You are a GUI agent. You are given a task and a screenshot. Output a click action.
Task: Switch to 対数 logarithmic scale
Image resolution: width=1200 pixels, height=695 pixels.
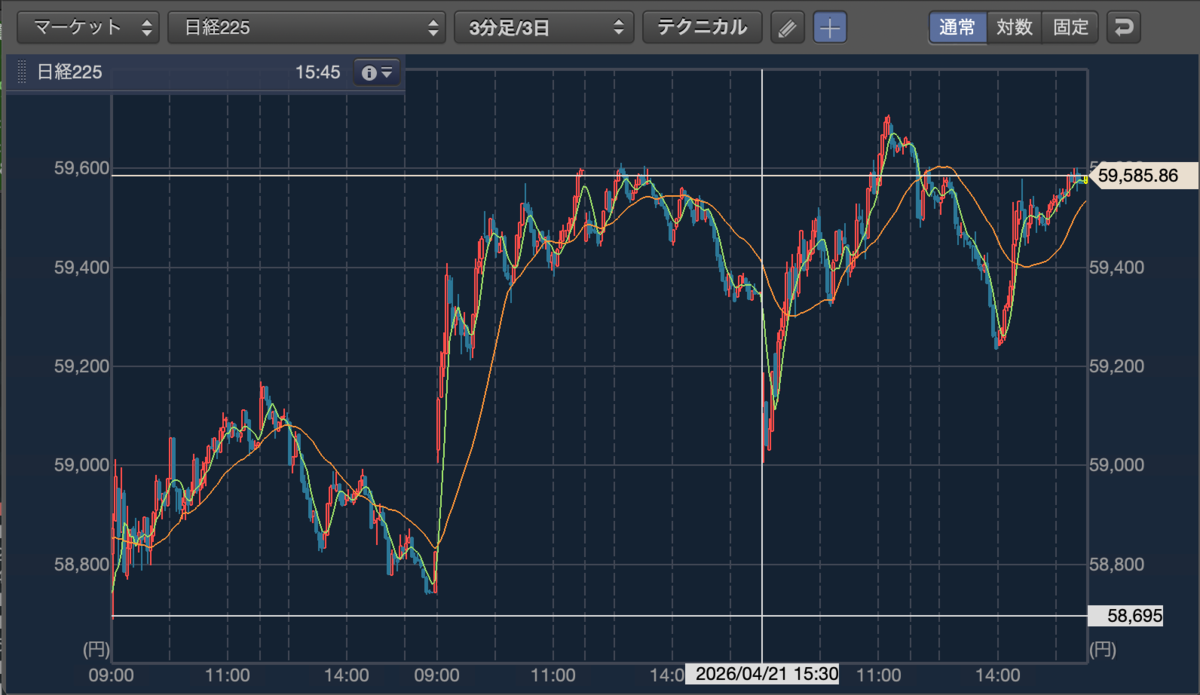(1014, 27)
